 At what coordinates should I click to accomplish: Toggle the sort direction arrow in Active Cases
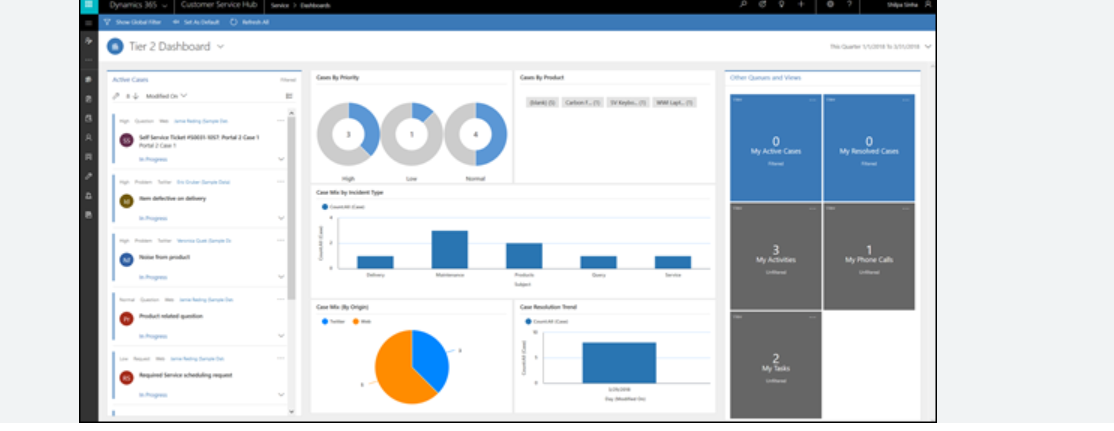(136, 96)
